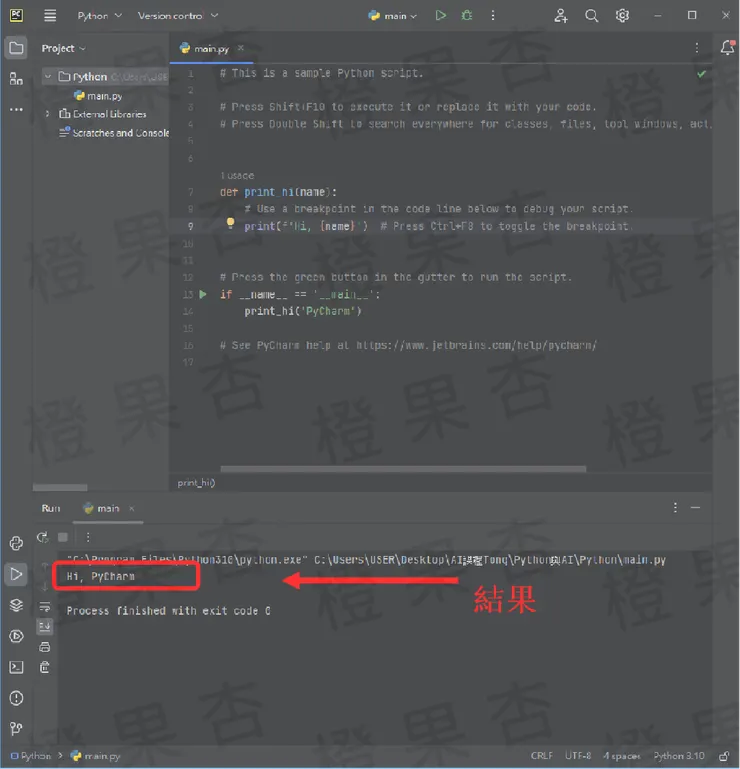Stop the running process
The width and height of the screenshot is (740, 769).
pyautogui.click(x=63, y=538)
